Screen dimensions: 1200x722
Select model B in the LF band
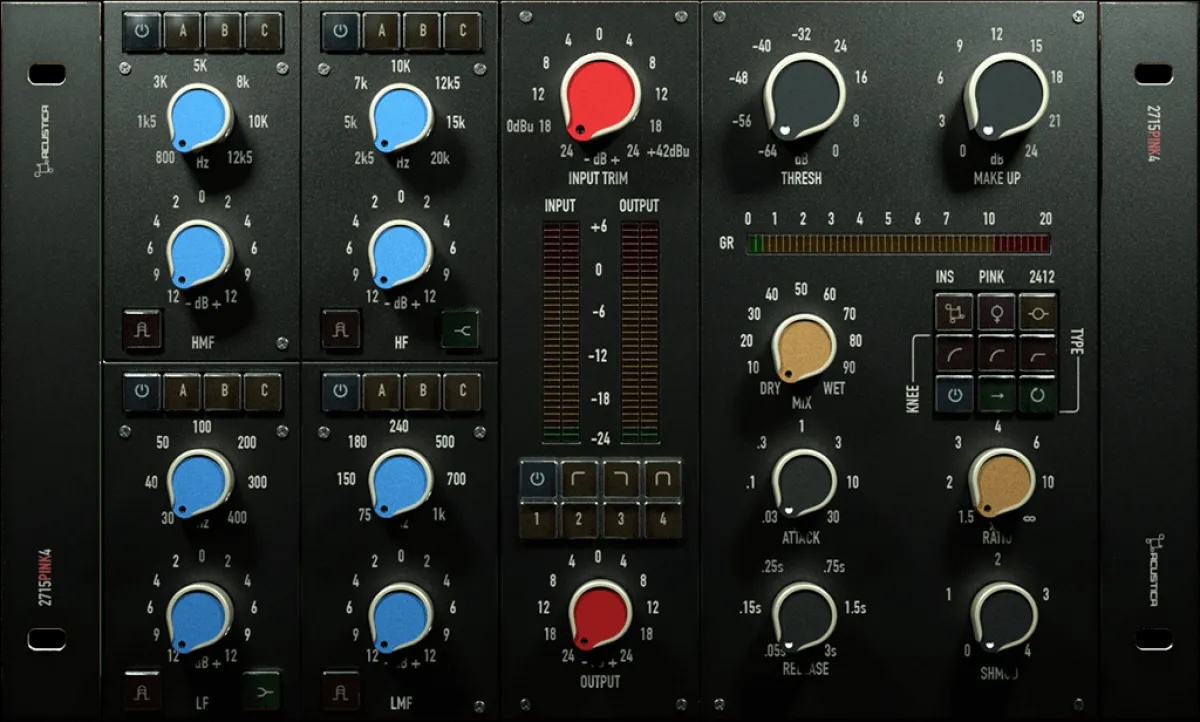224,391
